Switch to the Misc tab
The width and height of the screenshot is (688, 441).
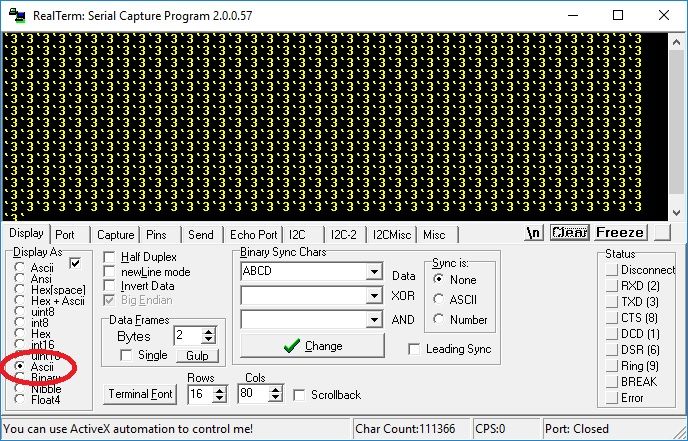point(434,235)
